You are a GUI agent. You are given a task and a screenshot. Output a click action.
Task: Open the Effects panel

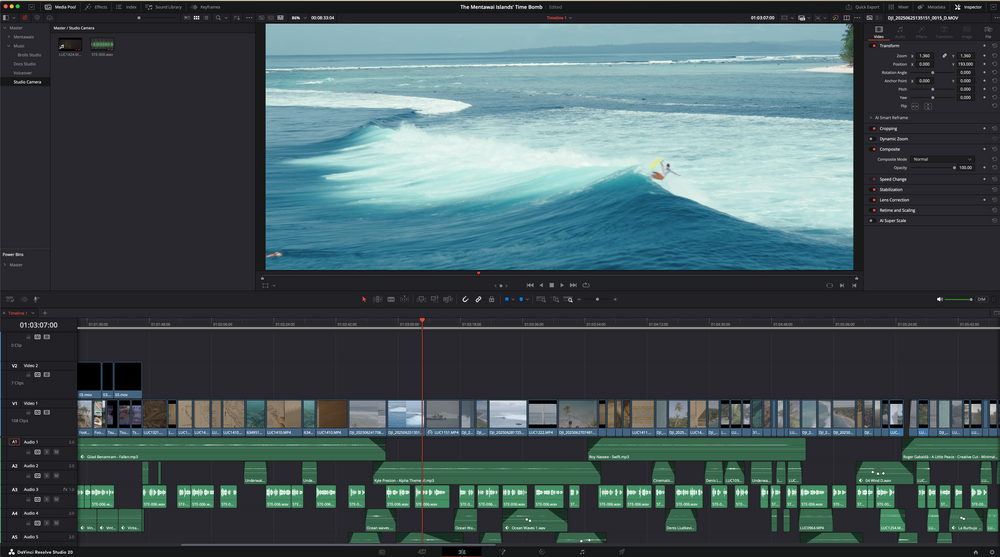(96, 7)
